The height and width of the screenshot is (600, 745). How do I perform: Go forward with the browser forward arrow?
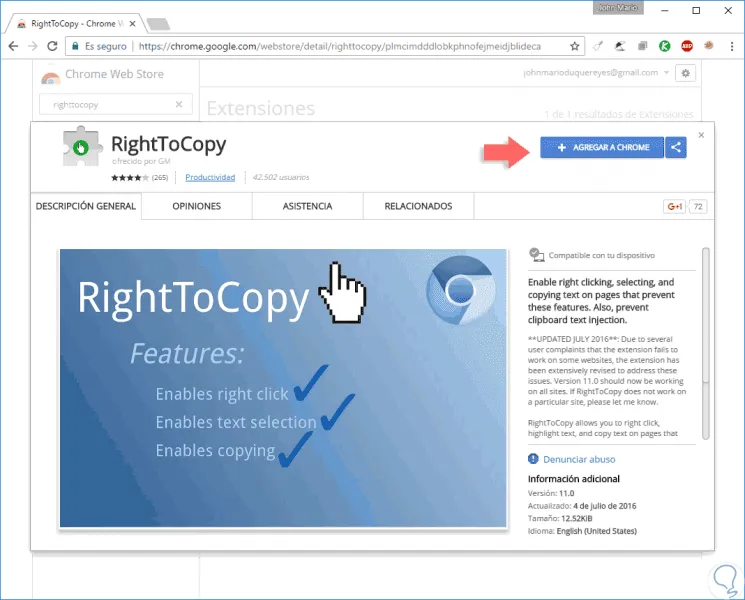33,46
